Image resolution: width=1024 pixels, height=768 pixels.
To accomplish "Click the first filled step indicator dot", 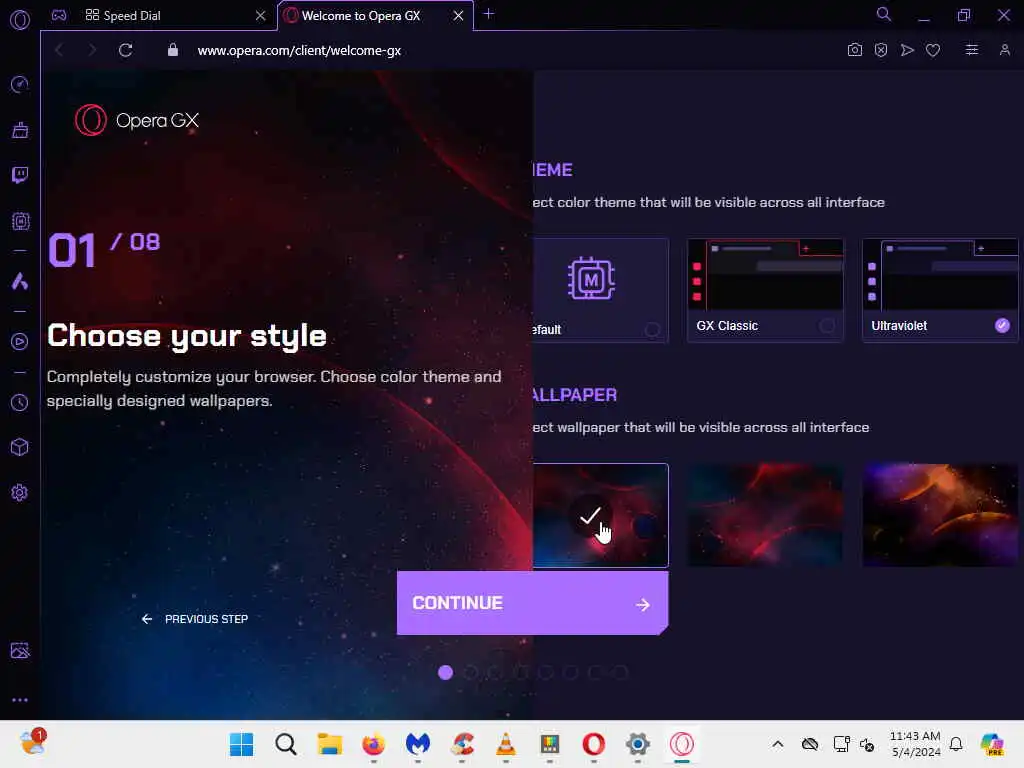I will coord(445,673).
